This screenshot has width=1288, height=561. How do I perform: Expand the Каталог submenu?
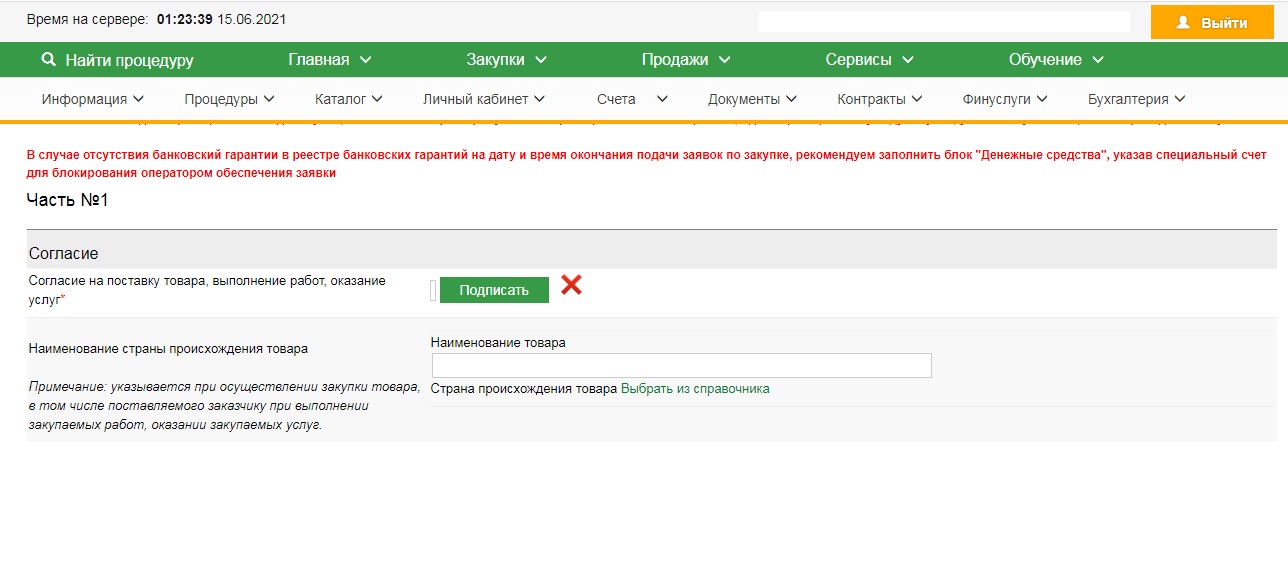pos(348,99)
